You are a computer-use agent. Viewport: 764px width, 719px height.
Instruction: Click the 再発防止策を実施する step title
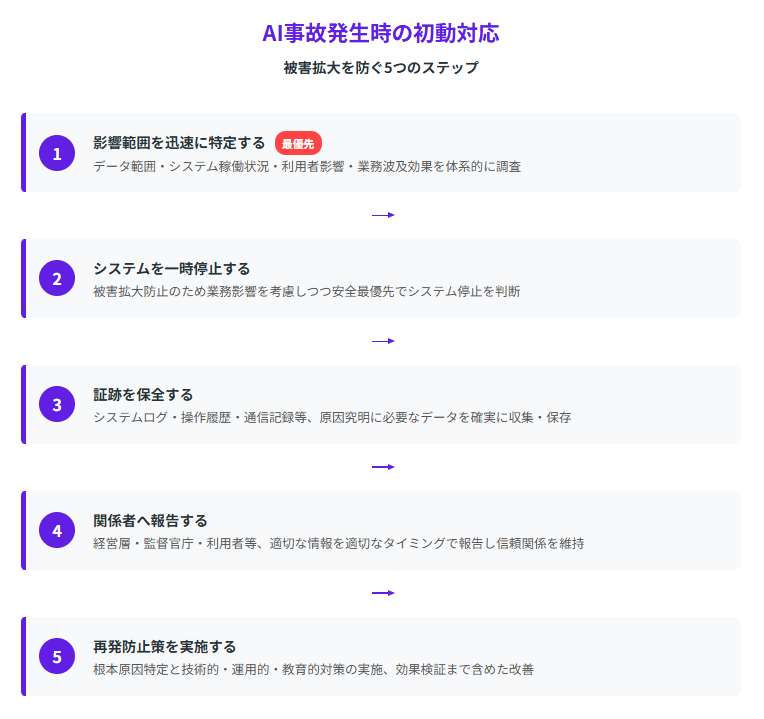164,647
